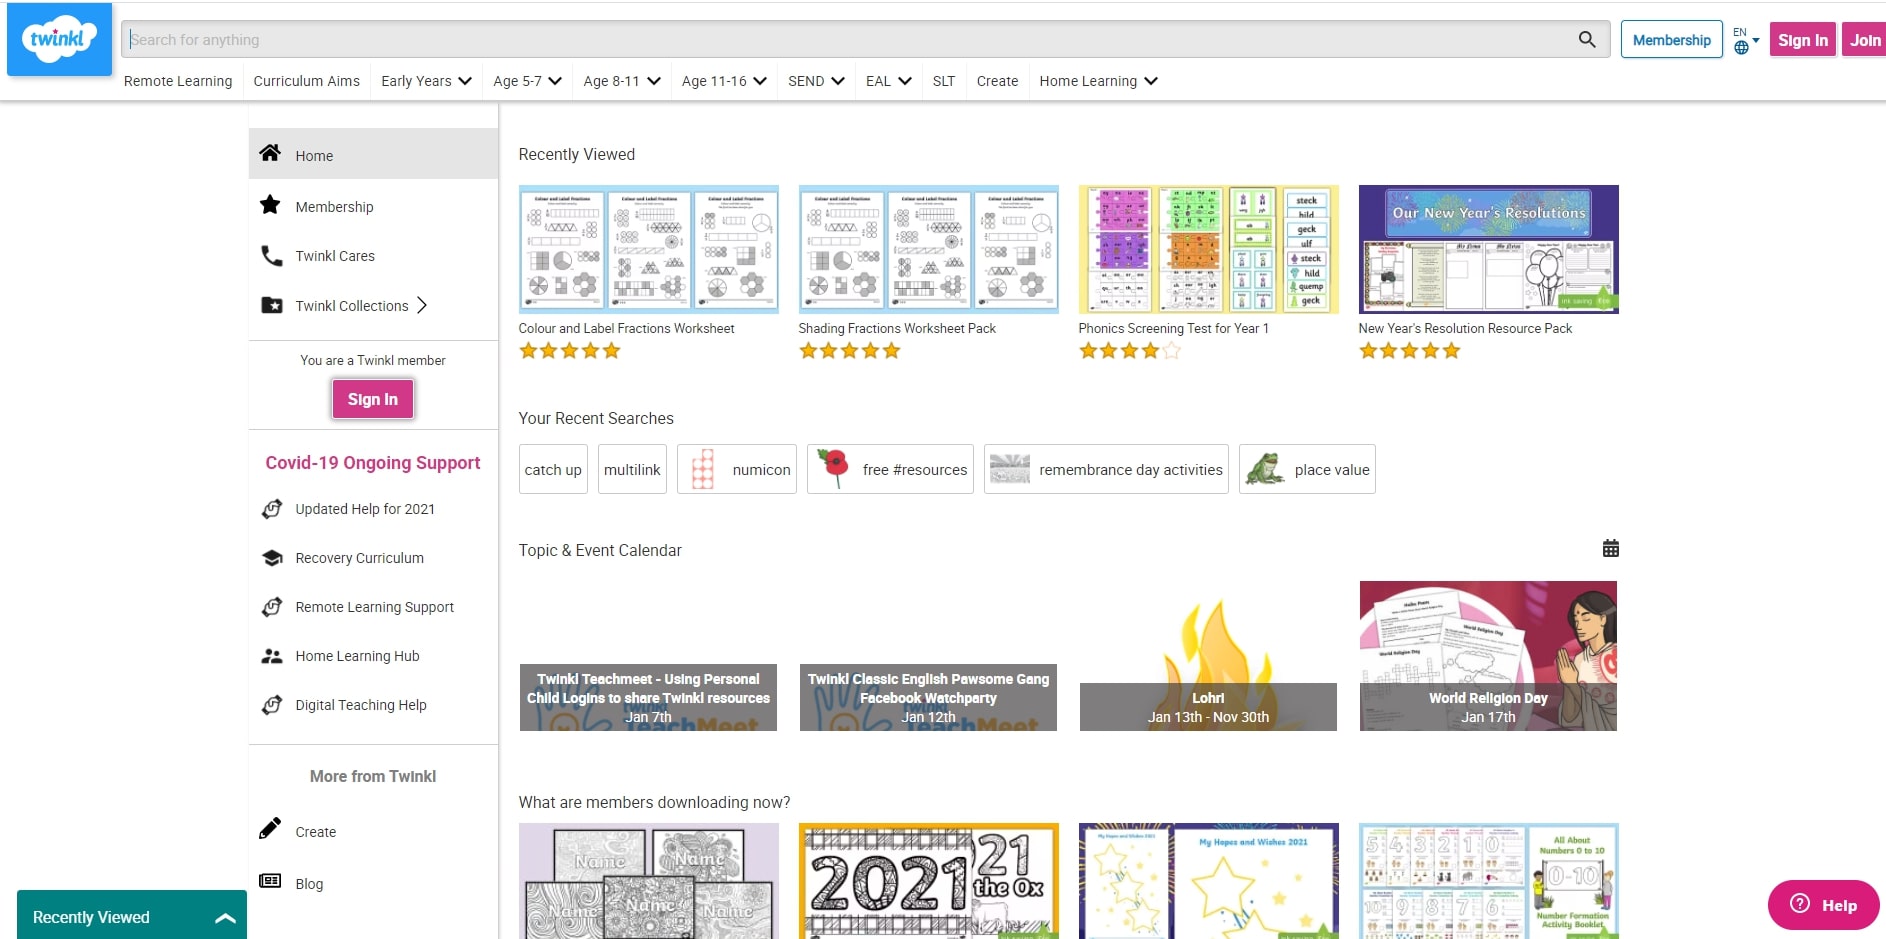Open Twinkl Teachmeet Jan 7th event card
Screen dimensions: 1886x939
click(648, 656)
